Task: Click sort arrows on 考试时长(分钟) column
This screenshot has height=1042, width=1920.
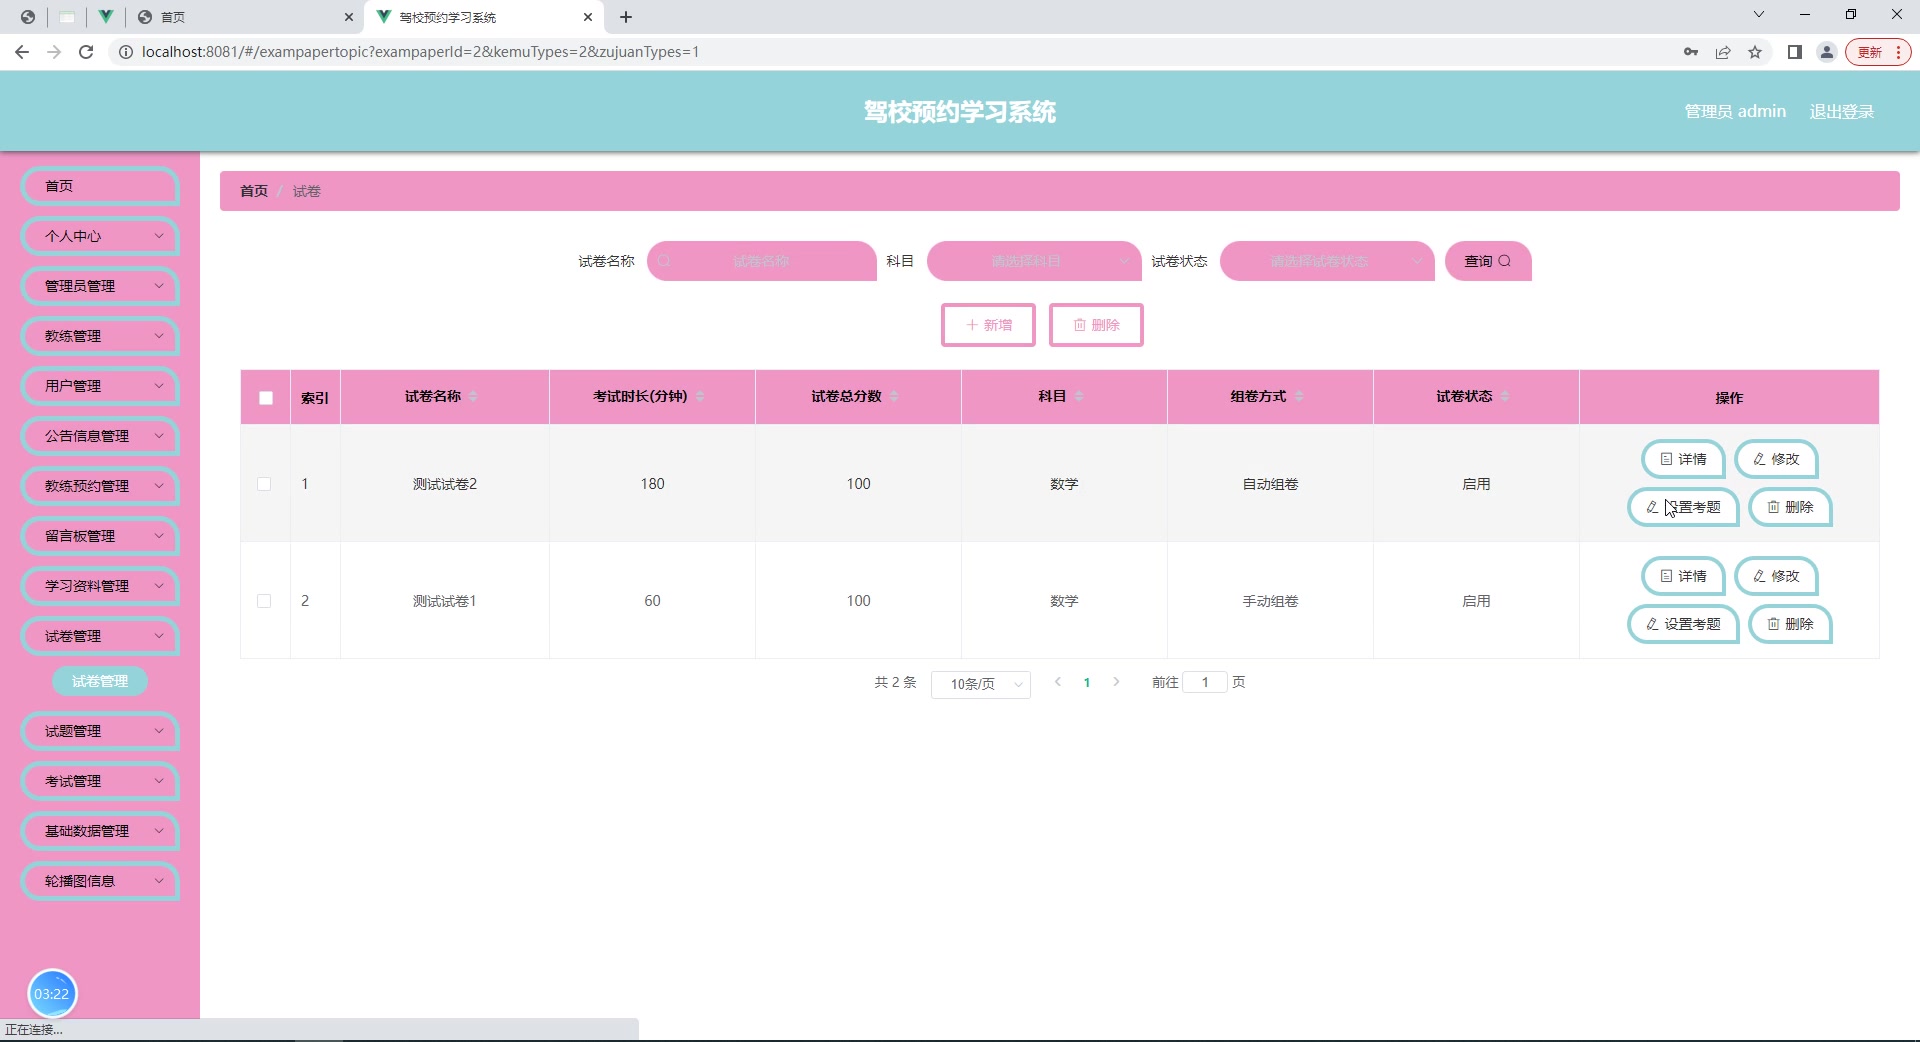Action: (700, 396)
